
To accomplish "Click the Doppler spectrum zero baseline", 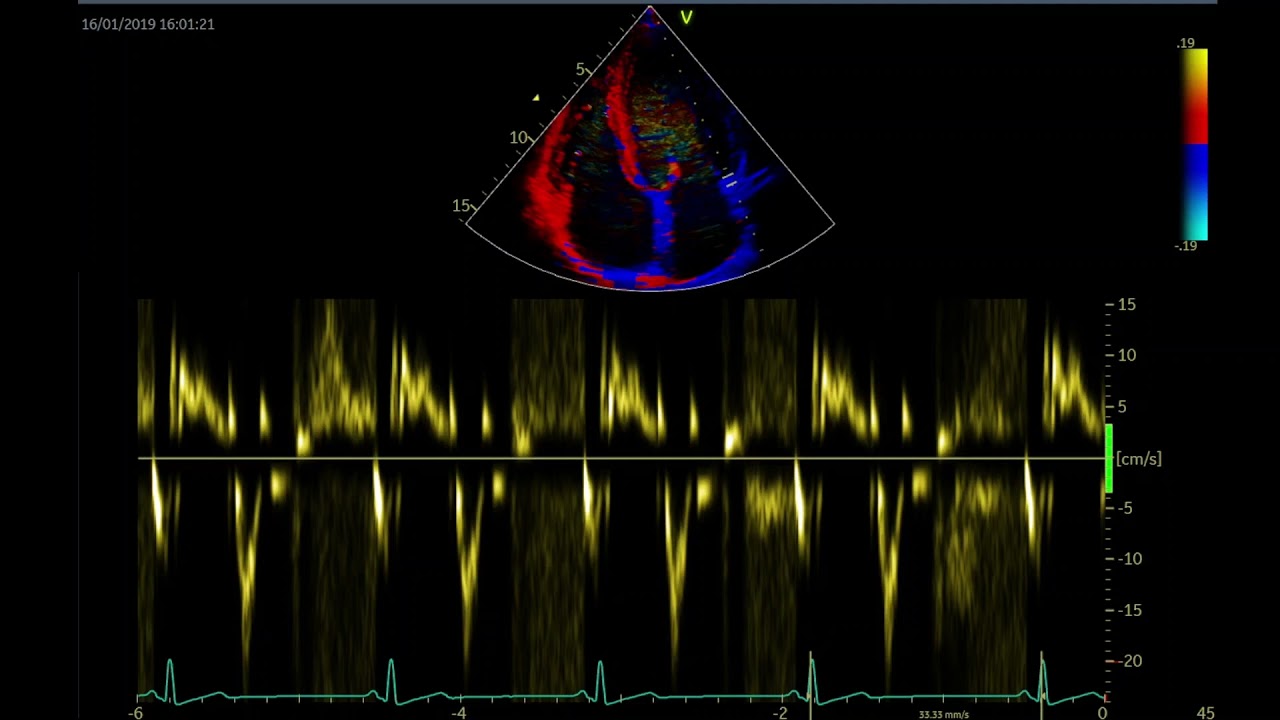I will click(621, 458).
